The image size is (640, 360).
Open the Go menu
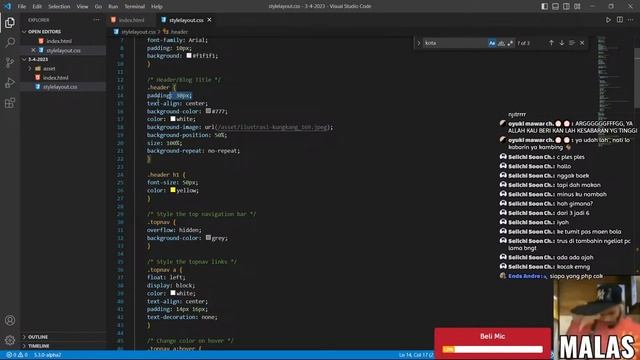pos(98,6)
